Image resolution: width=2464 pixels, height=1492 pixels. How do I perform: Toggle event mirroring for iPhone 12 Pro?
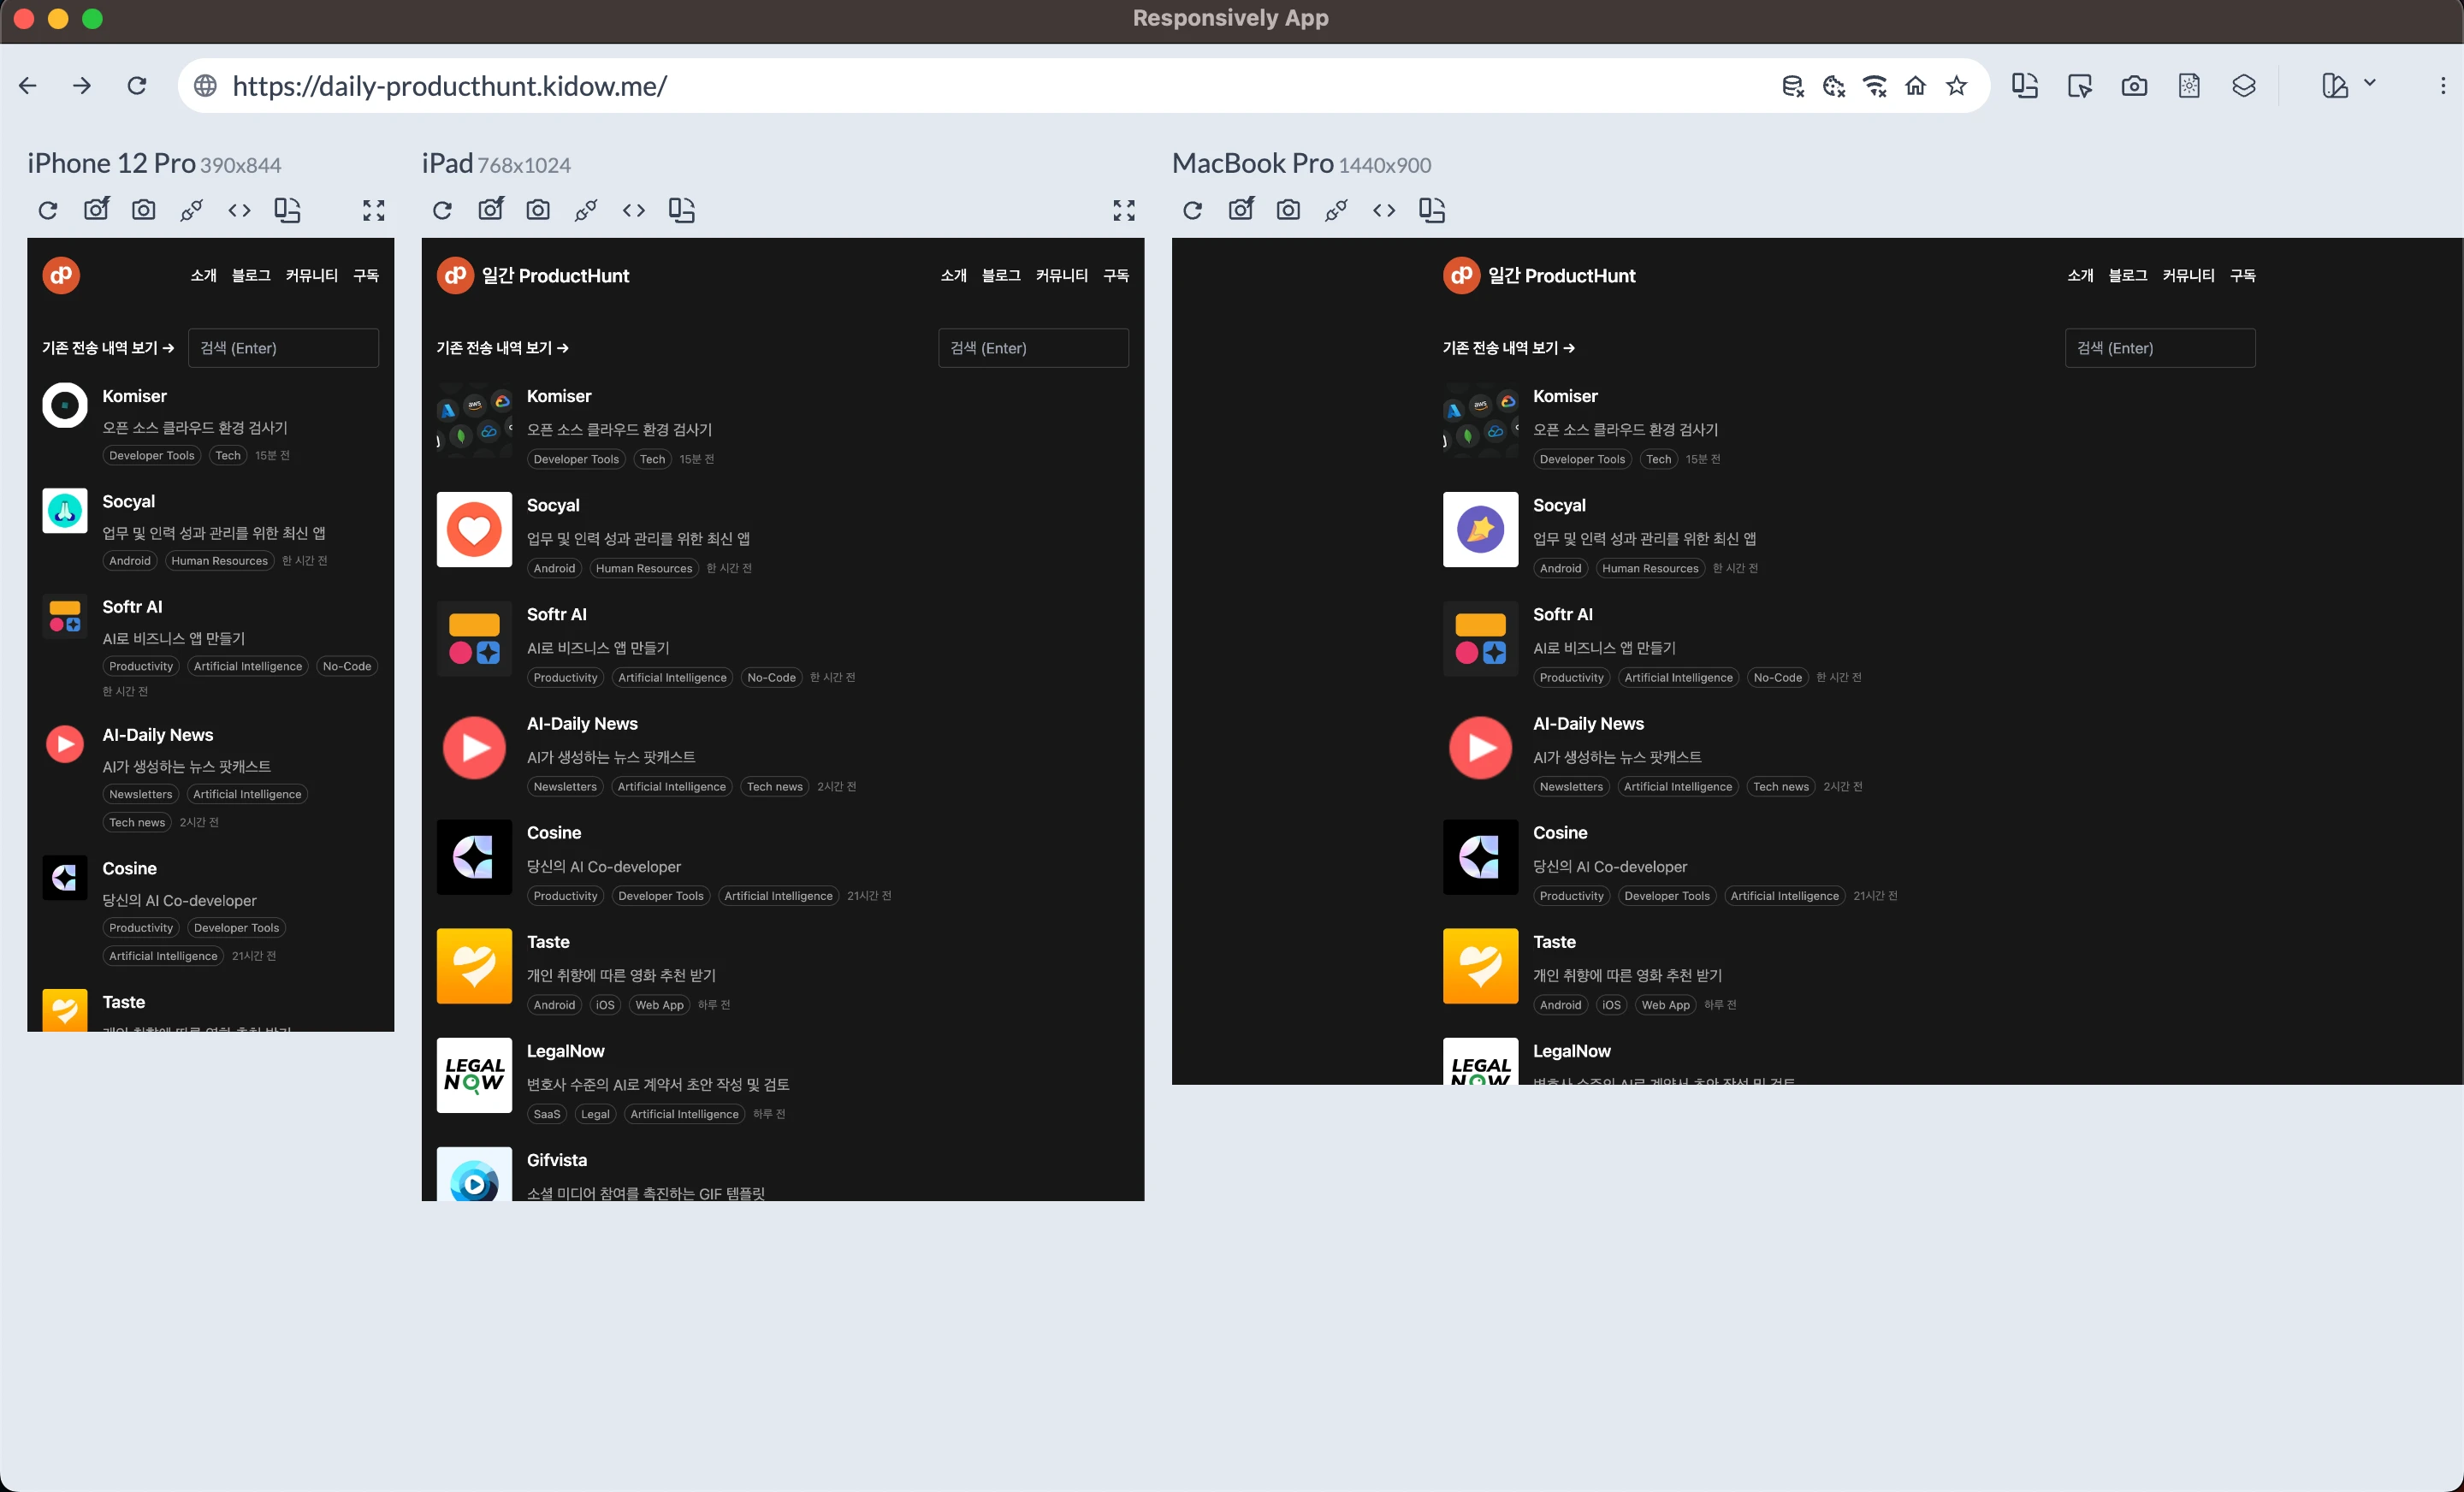coord(192,210)
